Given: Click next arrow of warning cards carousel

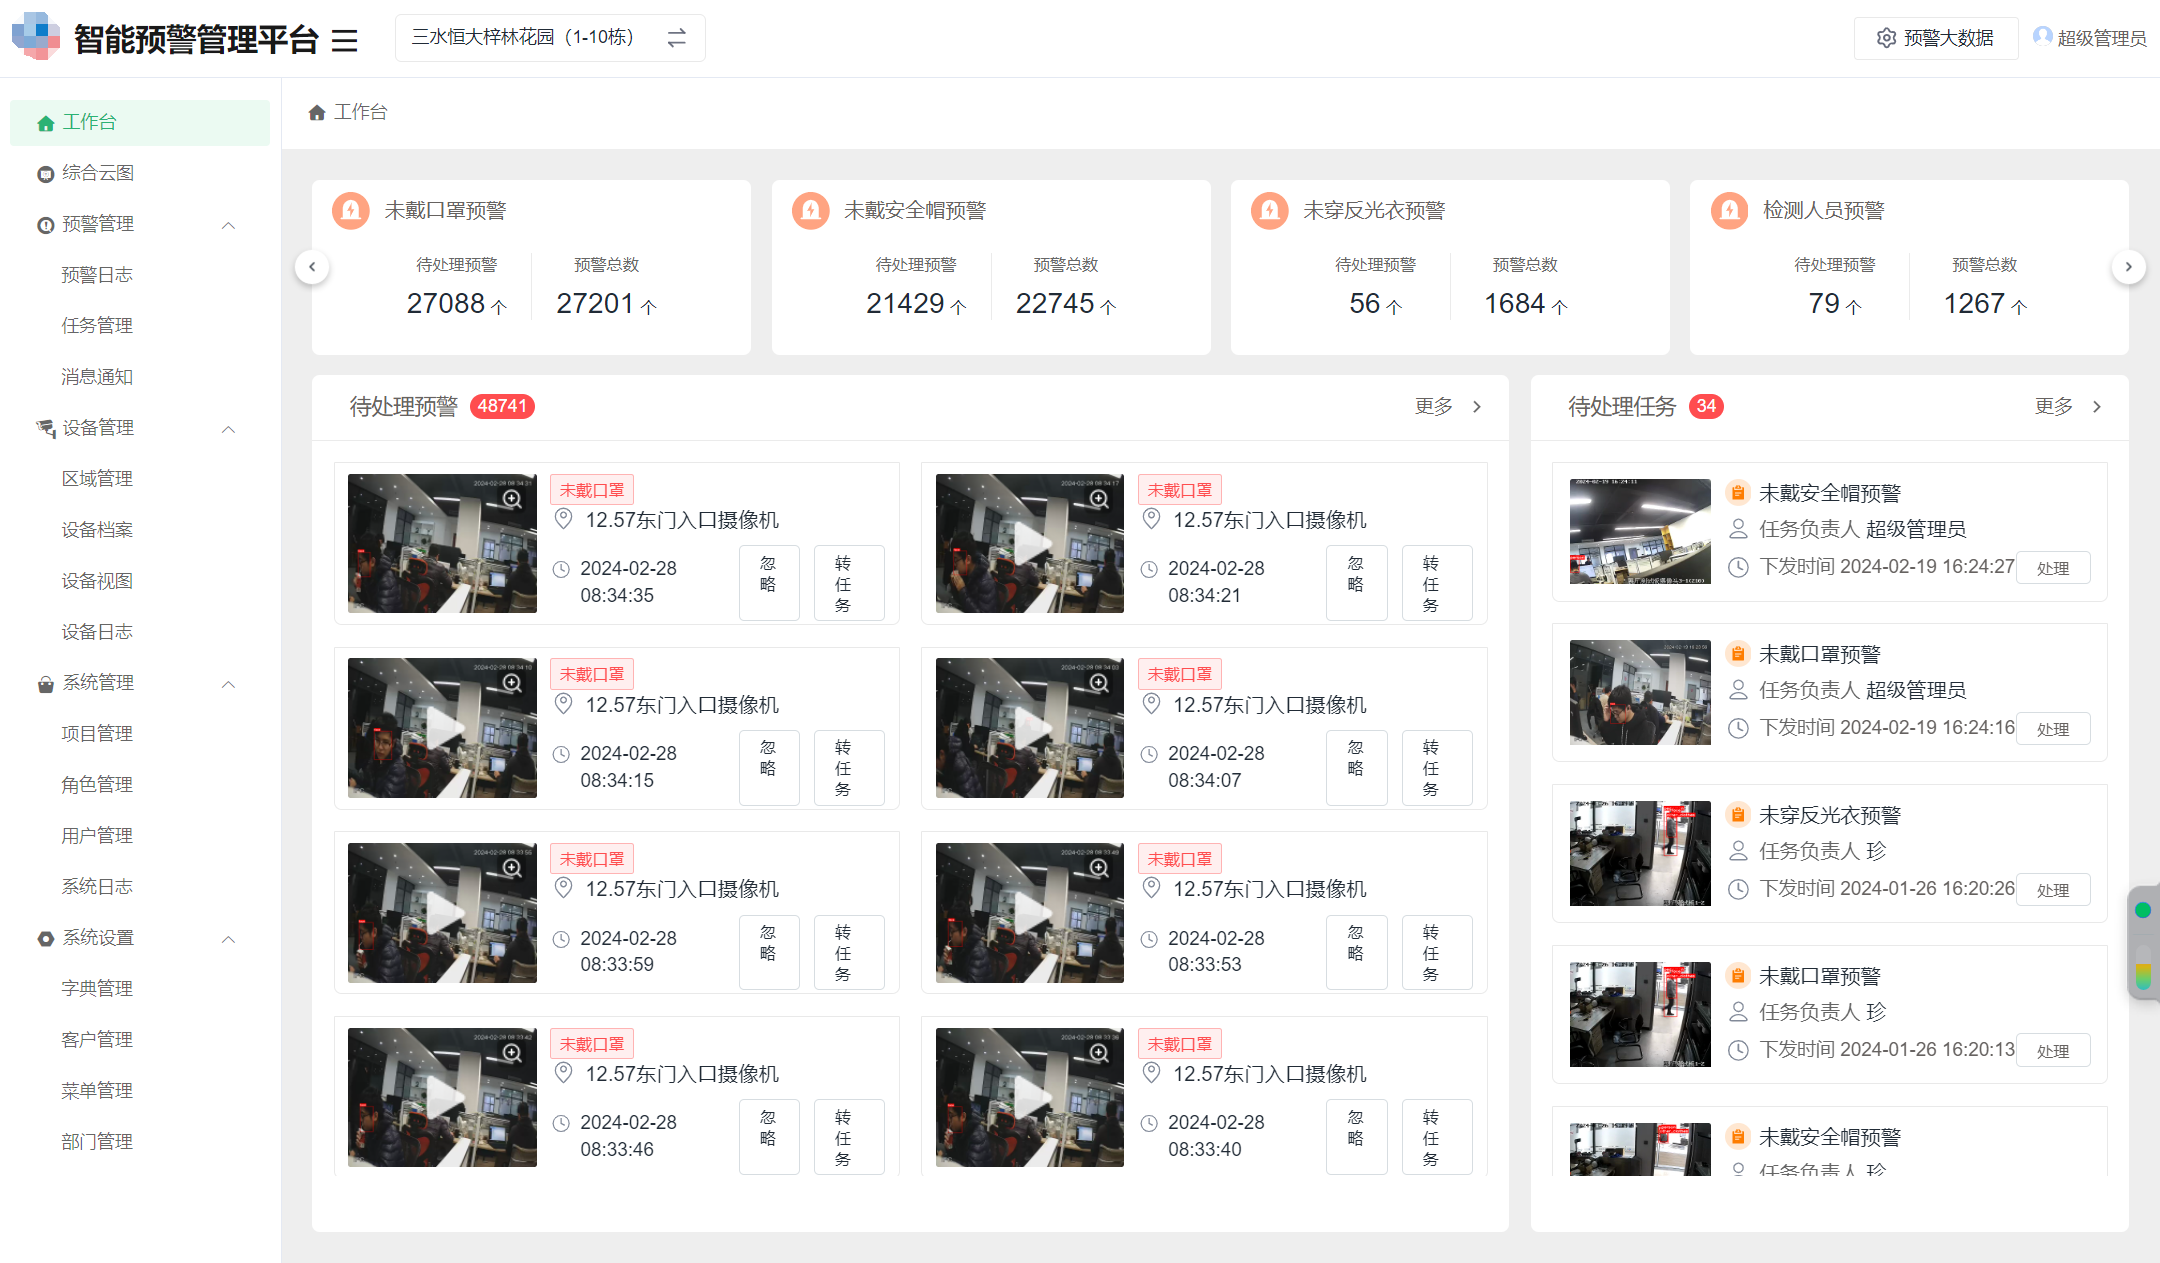Looking at the screenshot, I should tap(2128, 267).
